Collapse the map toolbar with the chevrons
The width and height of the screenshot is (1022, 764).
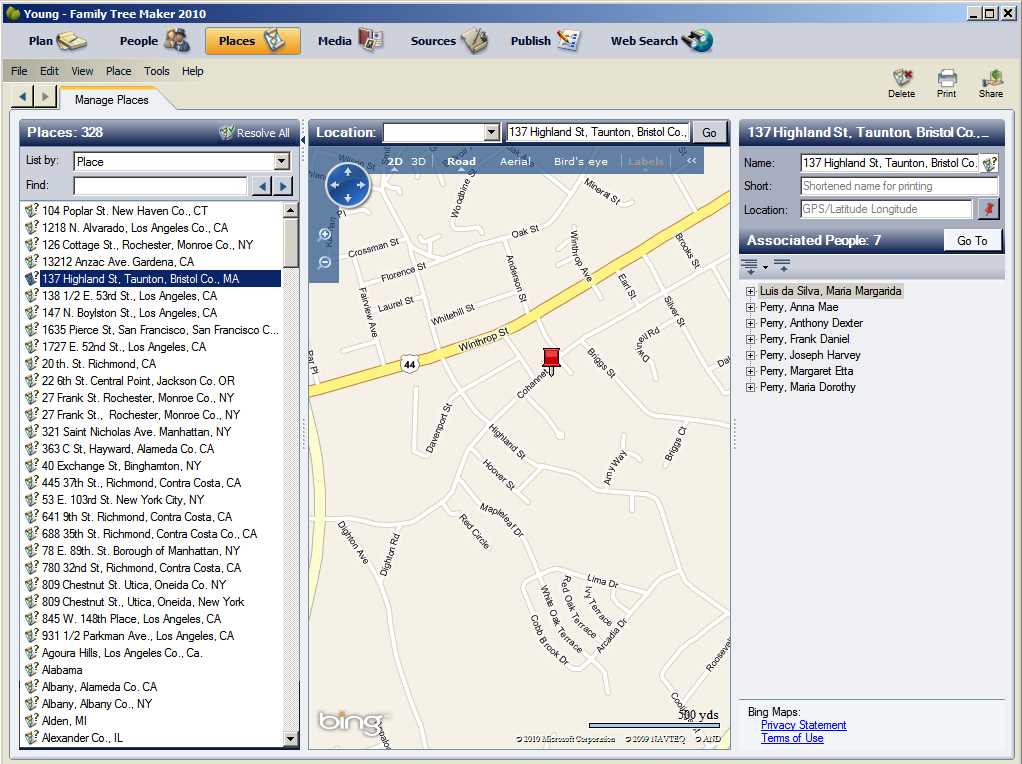[692, 160]
